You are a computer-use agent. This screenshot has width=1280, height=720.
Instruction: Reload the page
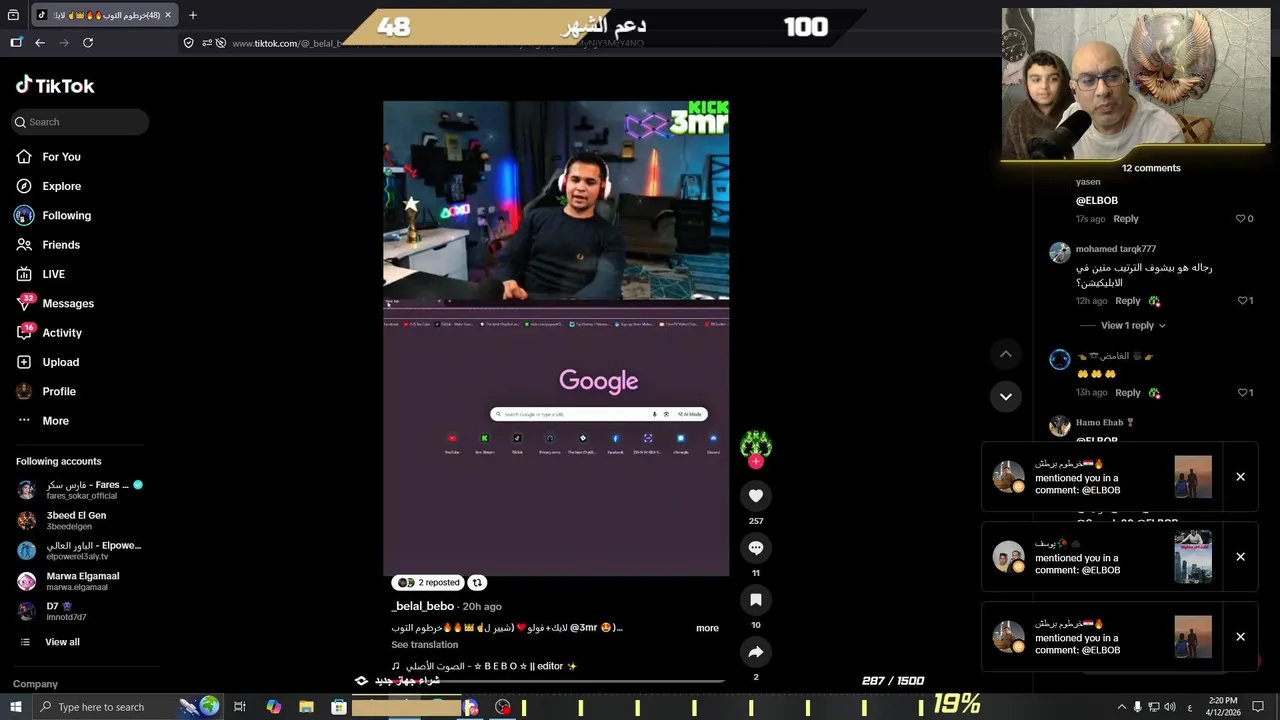[88, 43]
